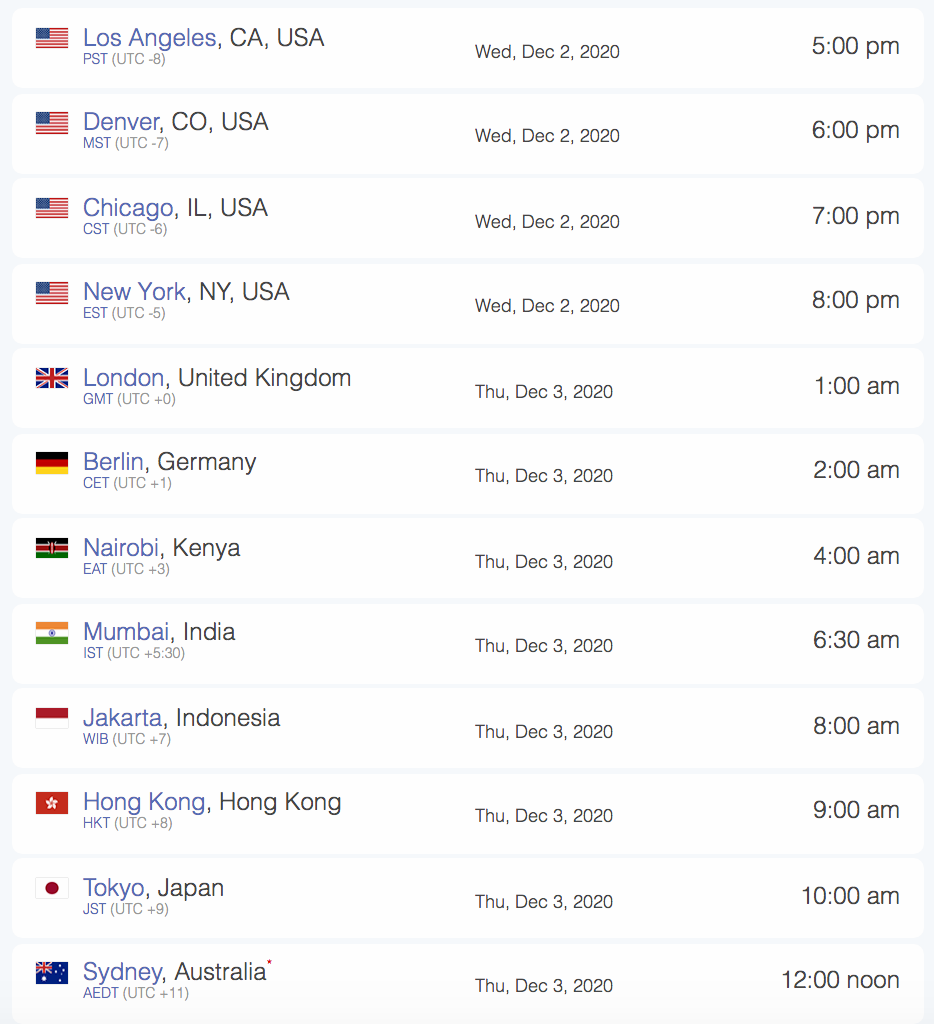Click the IST time zone abbreviation link
The image size is (934, 1024).
click(93, 652)
